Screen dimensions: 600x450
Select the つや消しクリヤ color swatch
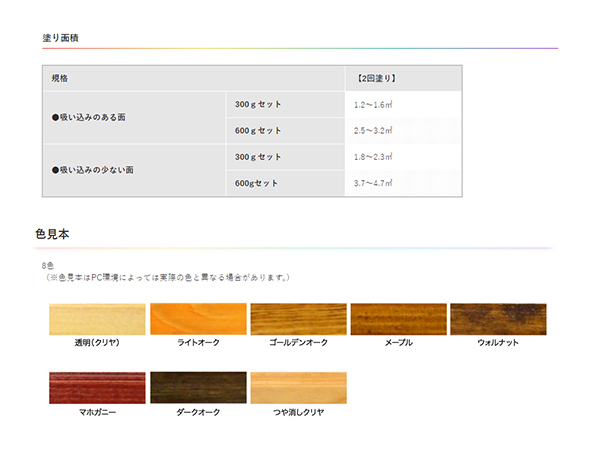pyautogui.click(x=298, y=388)
